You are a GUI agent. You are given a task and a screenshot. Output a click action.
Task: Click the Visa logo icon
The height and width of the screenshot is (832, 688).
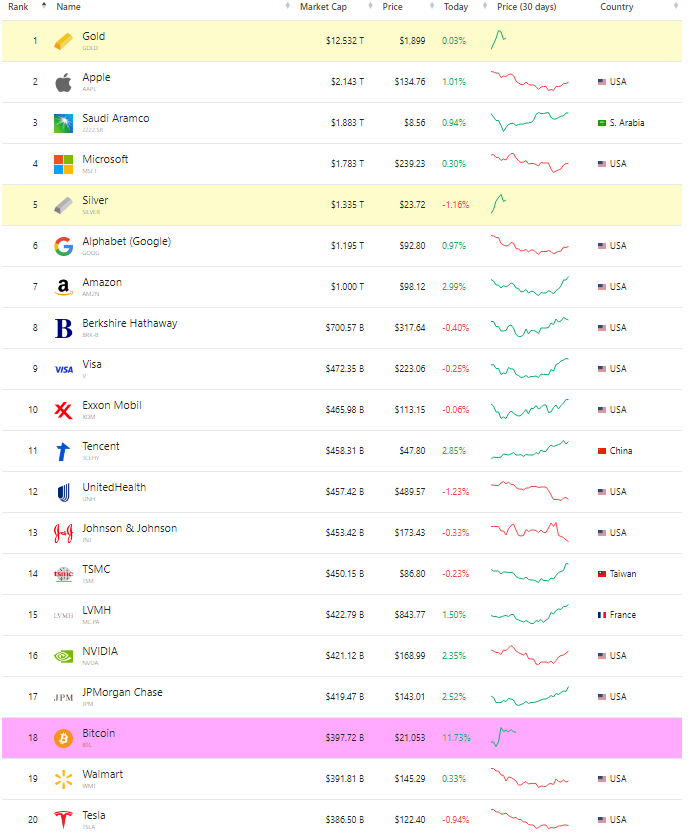click(64, 369)
